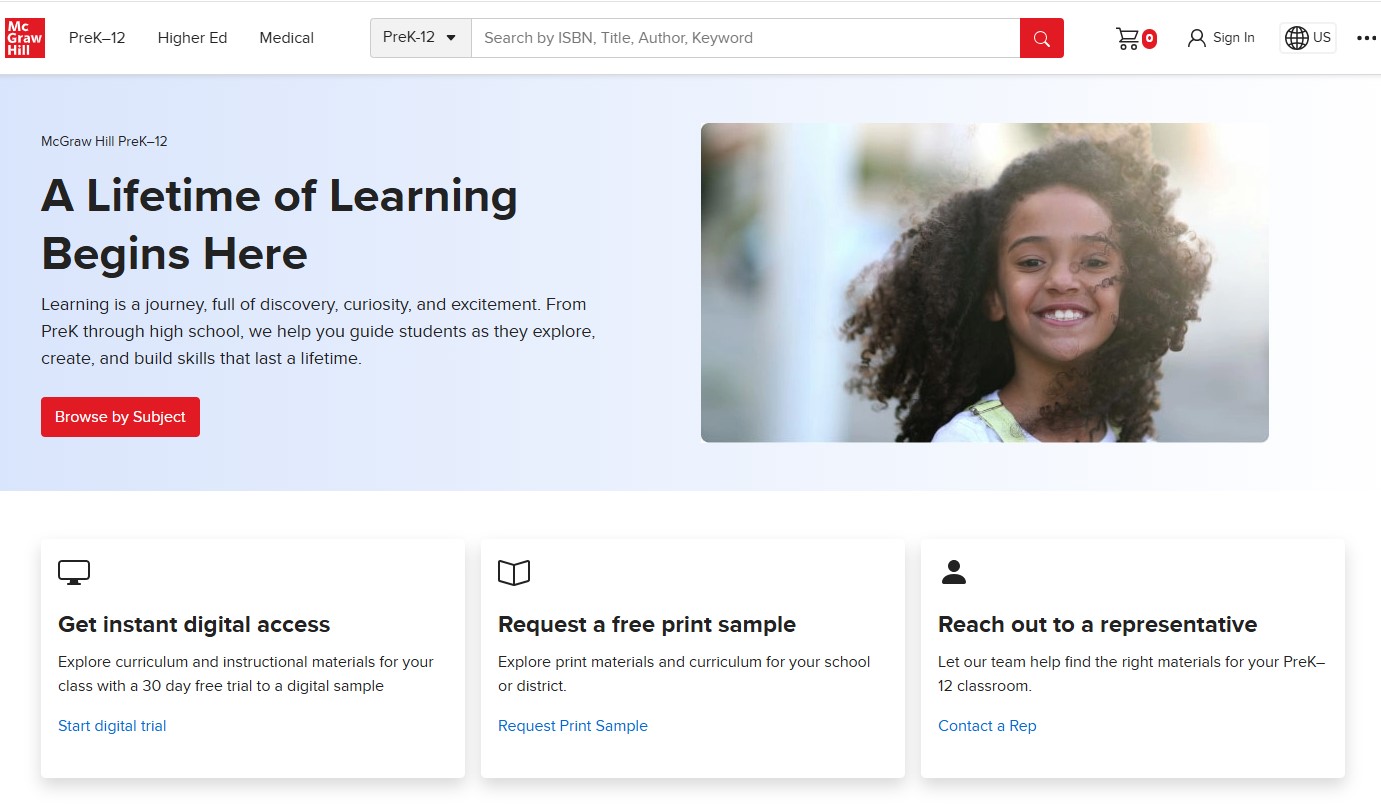1381x811 pixels.
Task: Click the representative person silhouette icon
Action: 954,572
